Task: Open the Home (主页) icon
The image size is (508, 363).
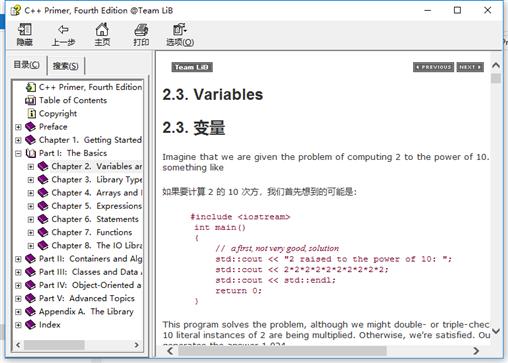Action: coord(102,29)
